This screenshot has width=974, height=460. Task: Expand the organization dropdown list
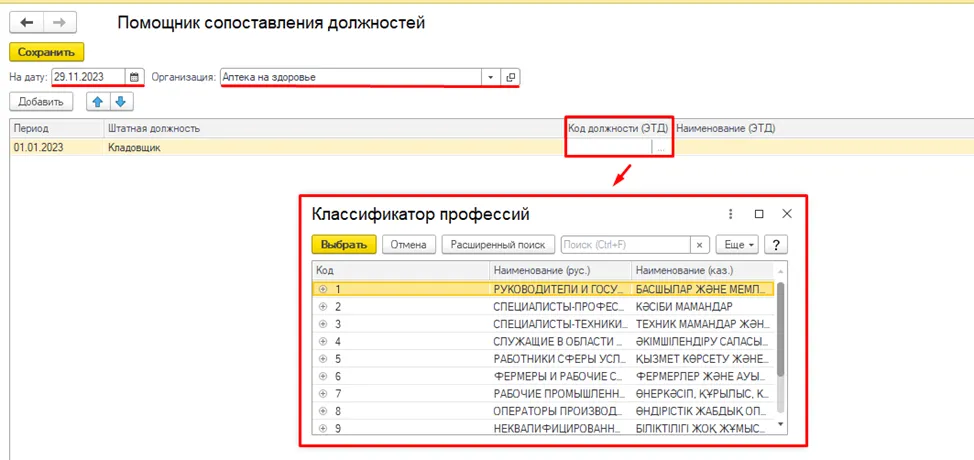[490, 77]
